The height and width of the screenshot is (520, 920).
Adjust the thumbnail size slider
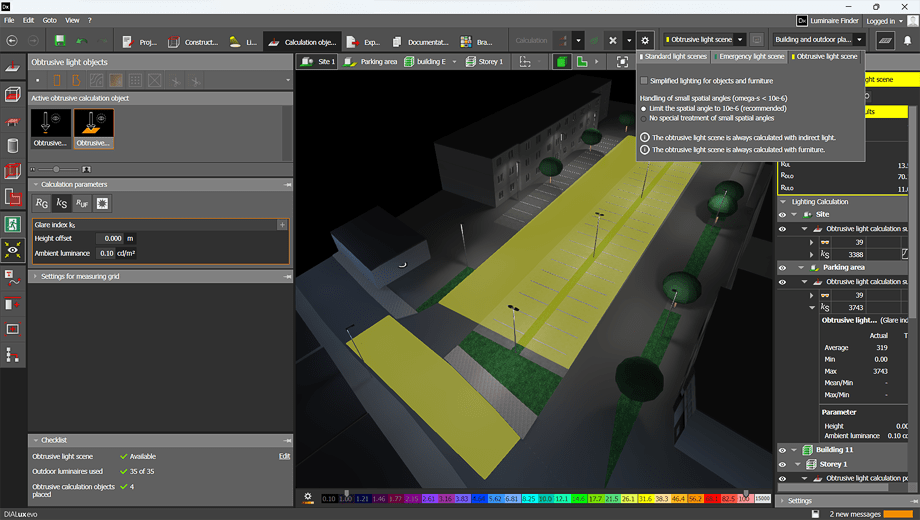click(x=56, y=169)
